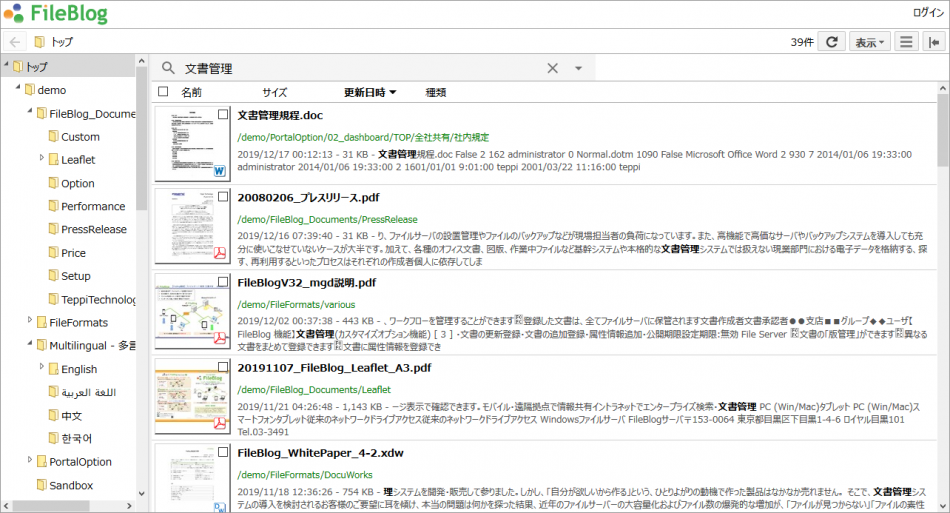Click the FileBlog logo
The width and height of the screenshot is (950, 513).
(x=55, y=14)
